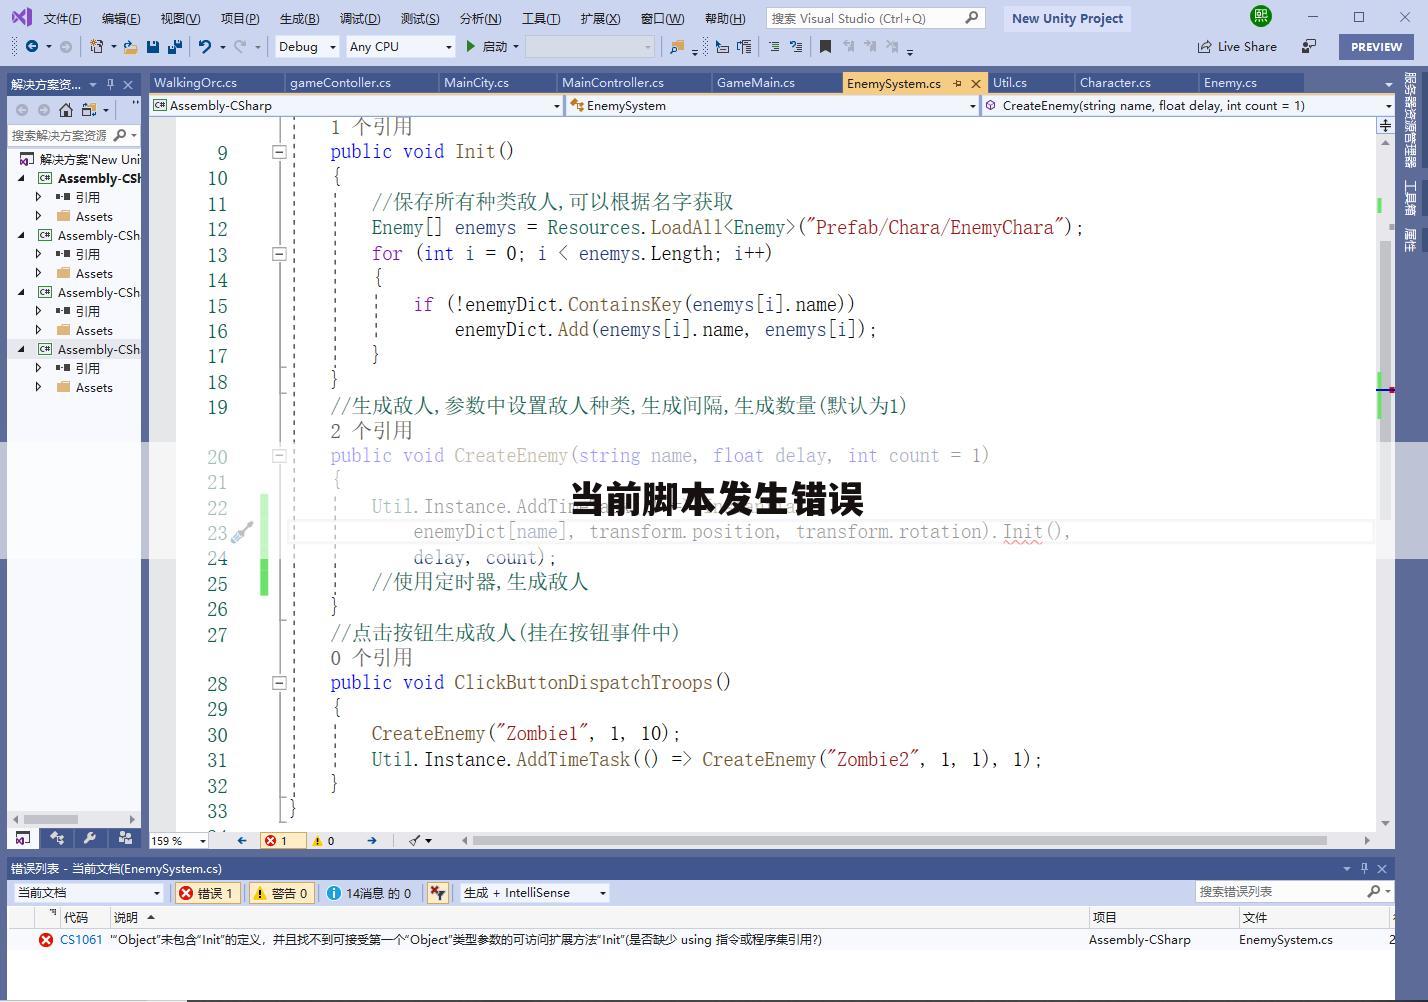Click the PREVIEW button
The height and width of the screenshot is (1002, 1428).
pos(1376,46)
